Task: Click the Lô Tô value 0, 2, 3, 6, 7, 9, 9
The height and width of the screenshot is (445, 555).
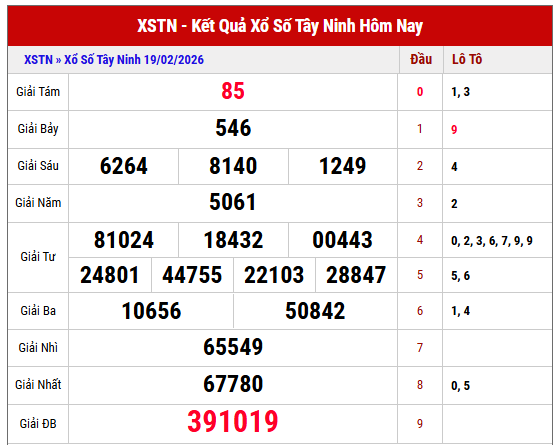Action: 492,241
